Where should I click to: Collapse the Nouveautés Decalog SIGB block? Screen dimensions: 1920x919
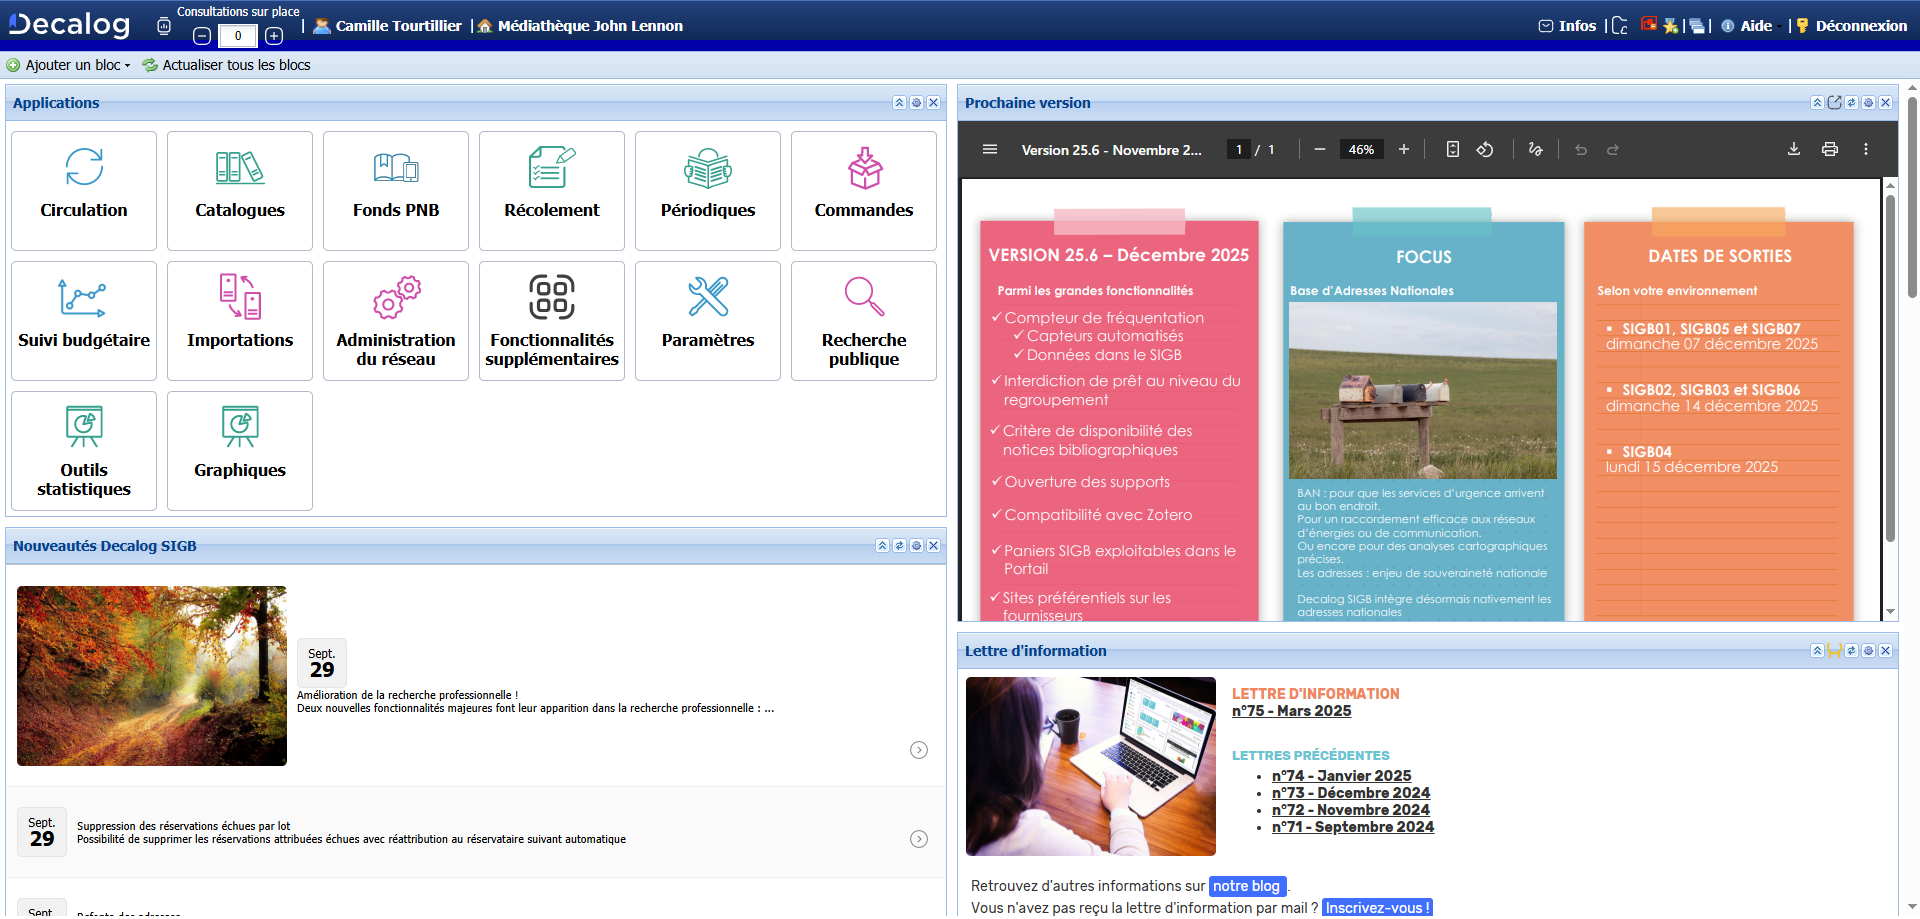tap(882, 545)
